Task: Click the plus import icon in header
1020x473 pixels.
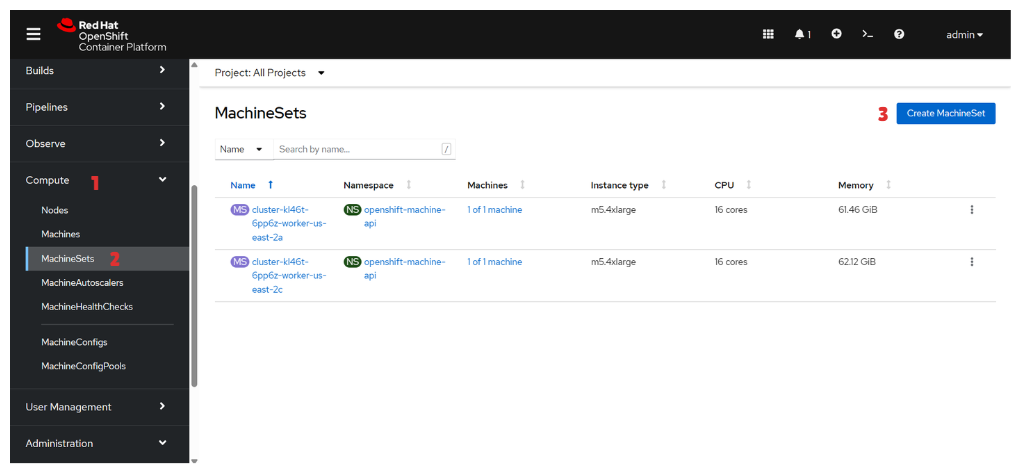Action: 836,34
